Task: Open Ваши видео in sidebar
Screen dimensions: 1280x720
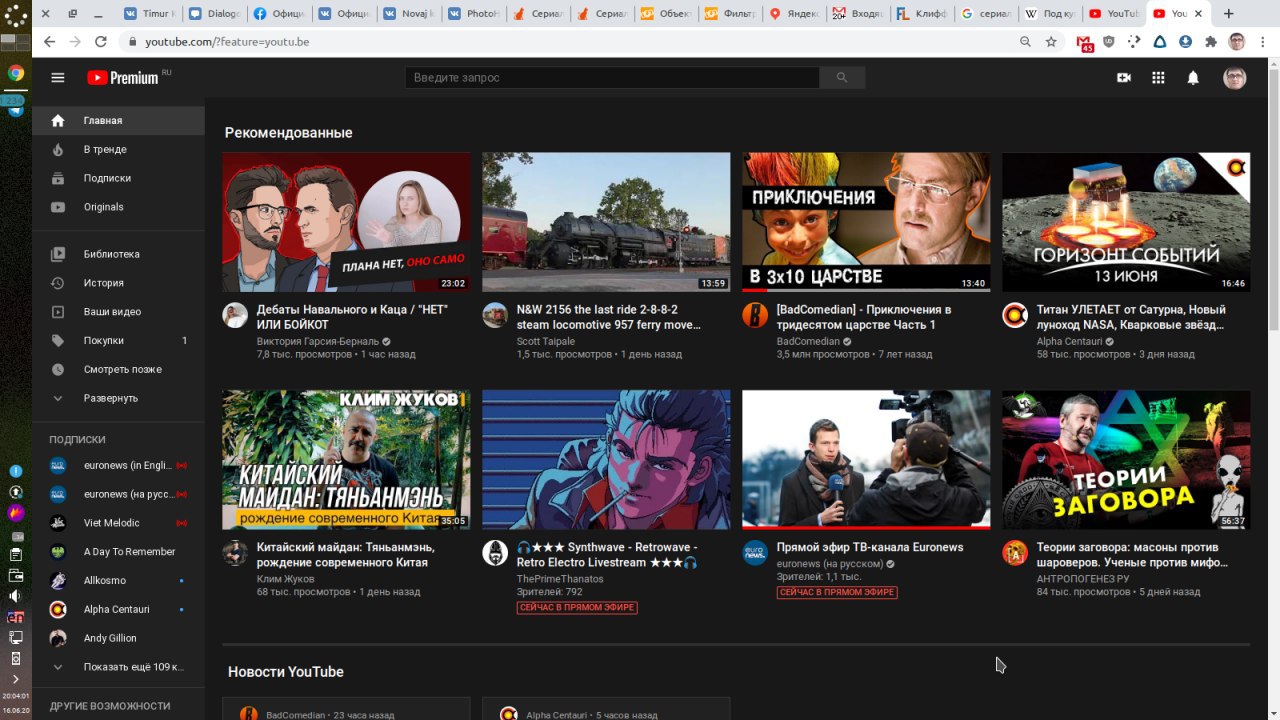Action: [x=118, y=312]
